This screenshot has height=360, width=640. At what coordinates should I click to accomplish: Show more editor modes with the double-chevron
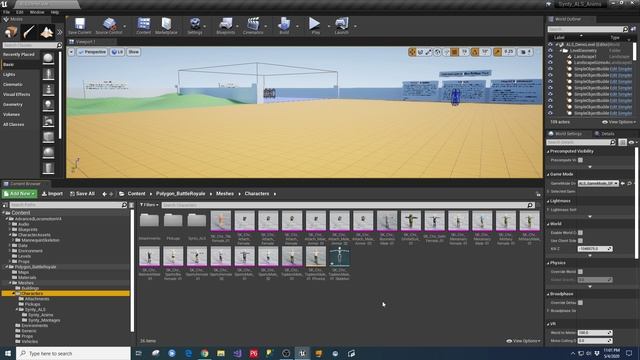(x=60, y=32)
